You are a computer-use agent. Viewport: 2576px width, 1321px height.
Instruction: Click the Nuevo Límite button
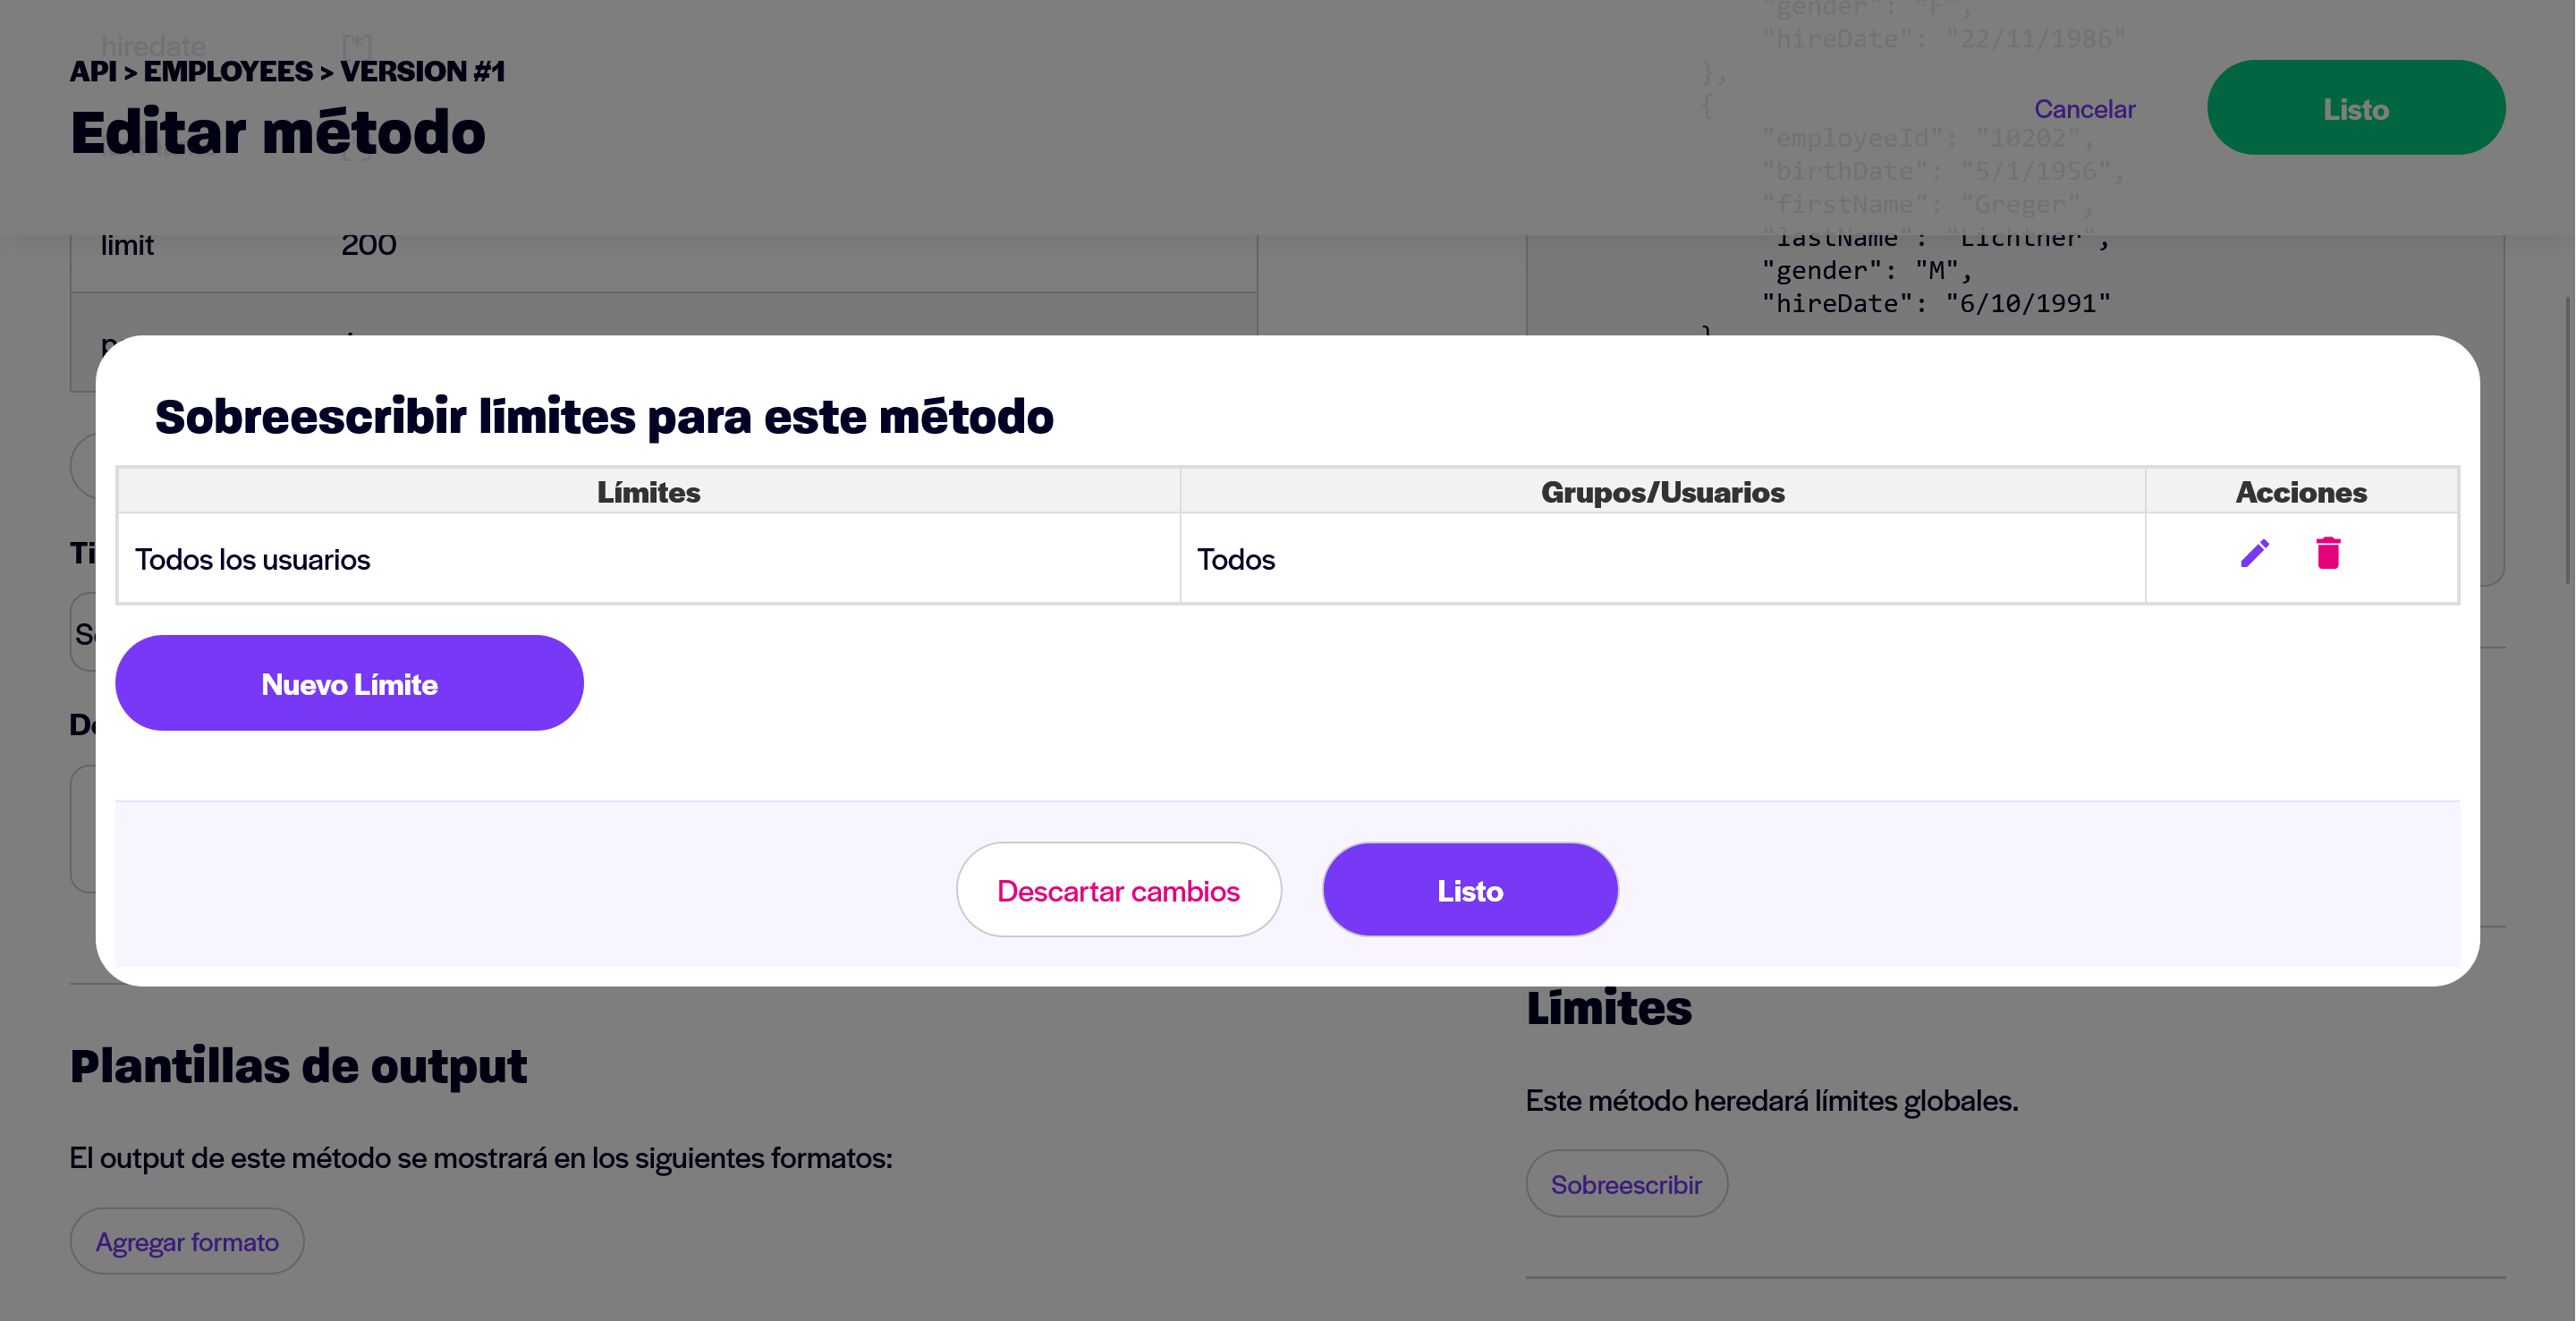[x=349, y=683]
